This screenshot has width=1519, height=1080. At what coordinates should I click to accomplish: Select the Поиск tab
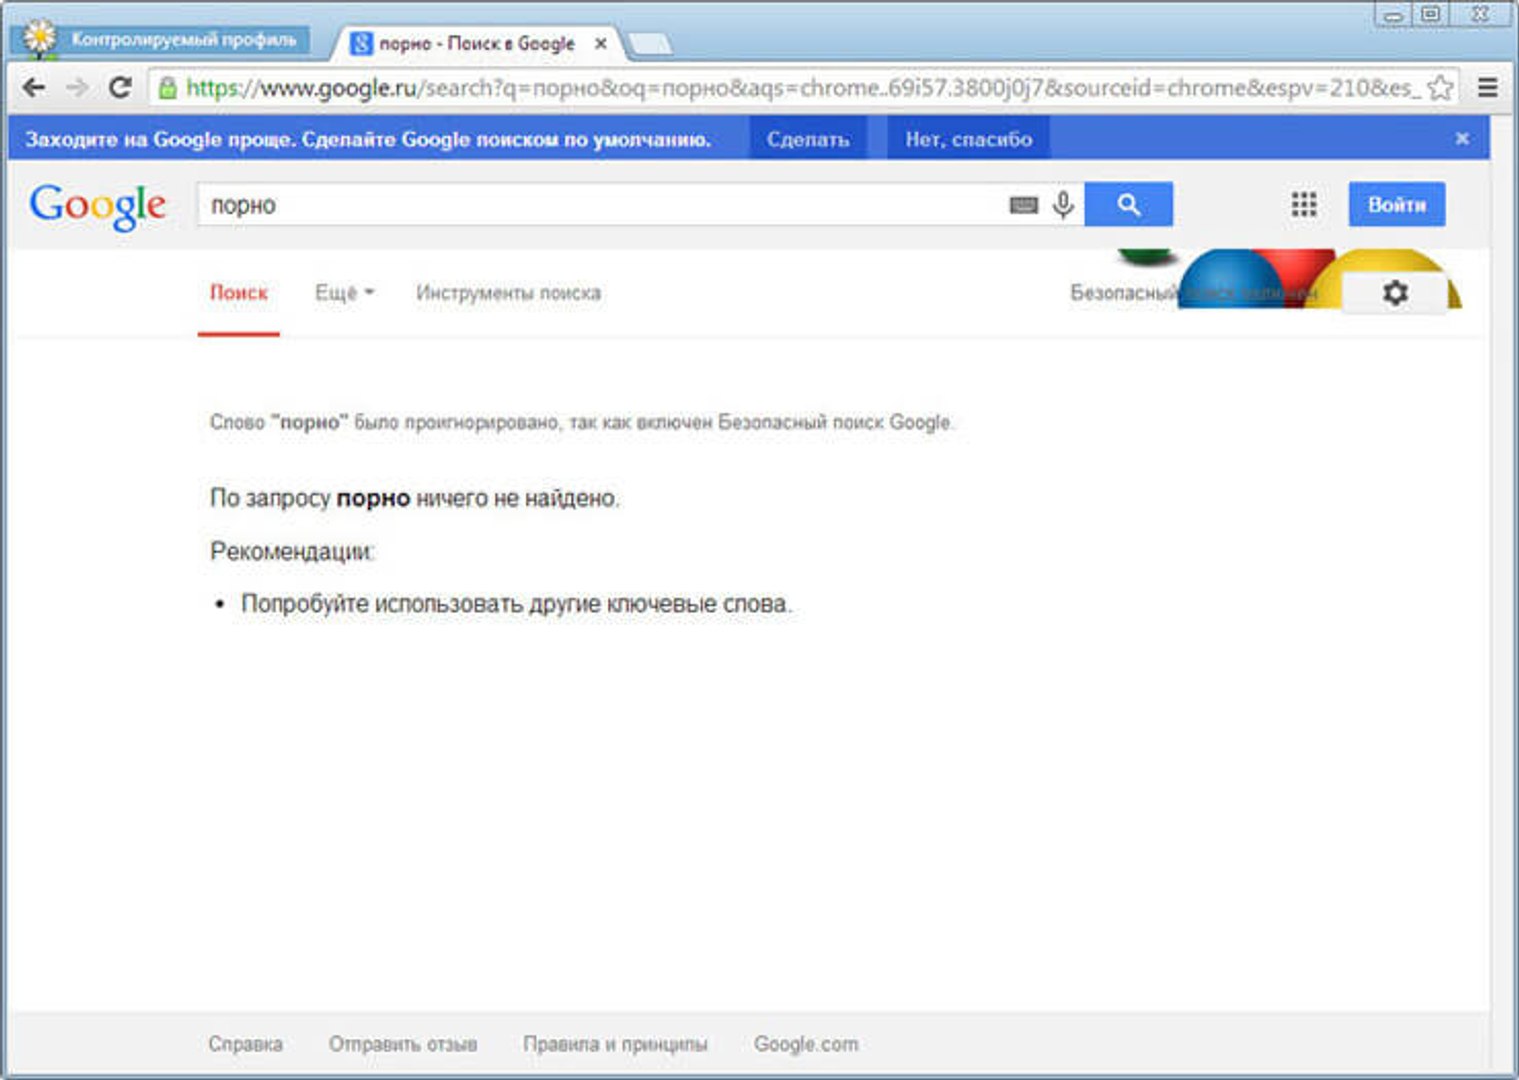tap(239, 293)
